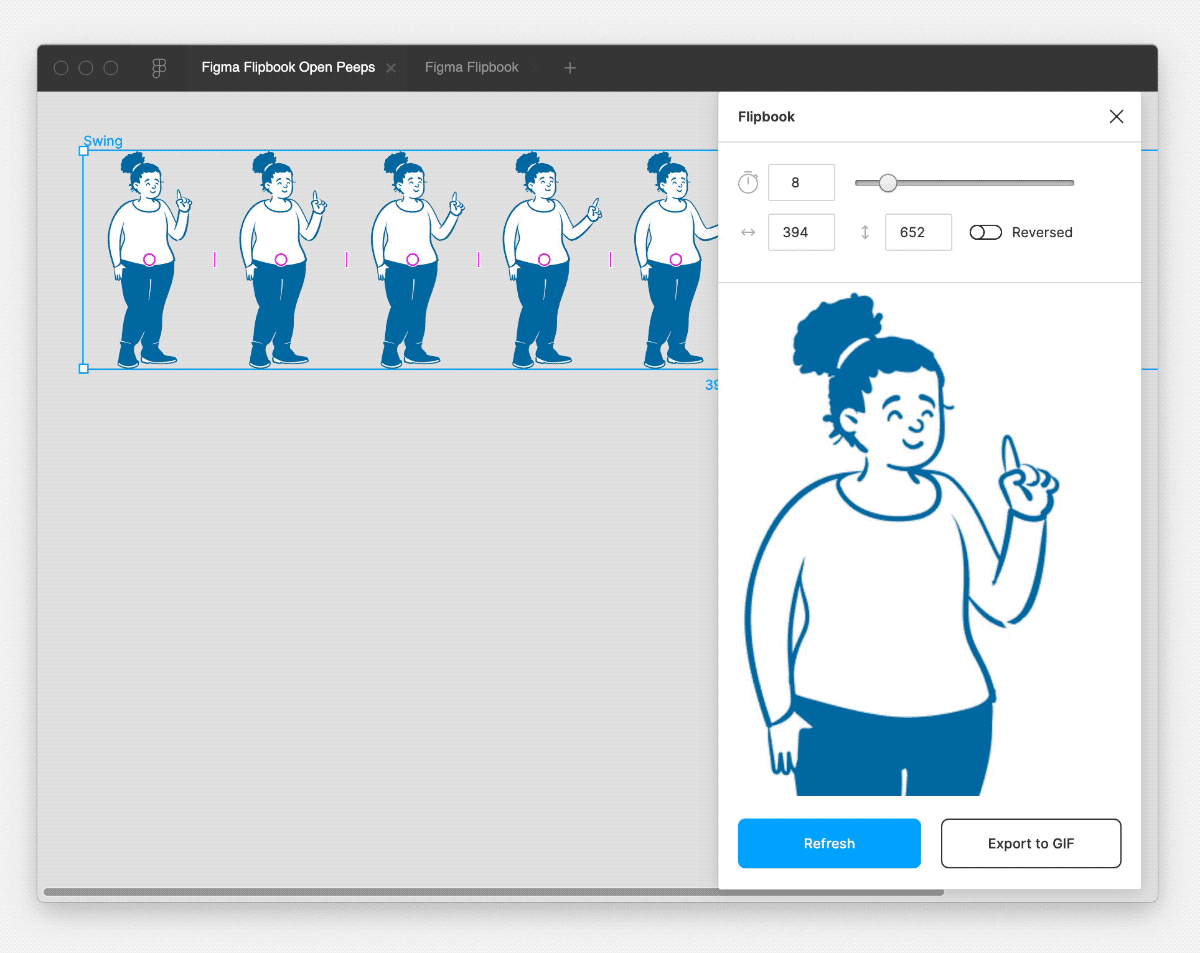Click the Swing frame's top-left resize handle
The image size is (1200, 953).
tap(83, 151)
